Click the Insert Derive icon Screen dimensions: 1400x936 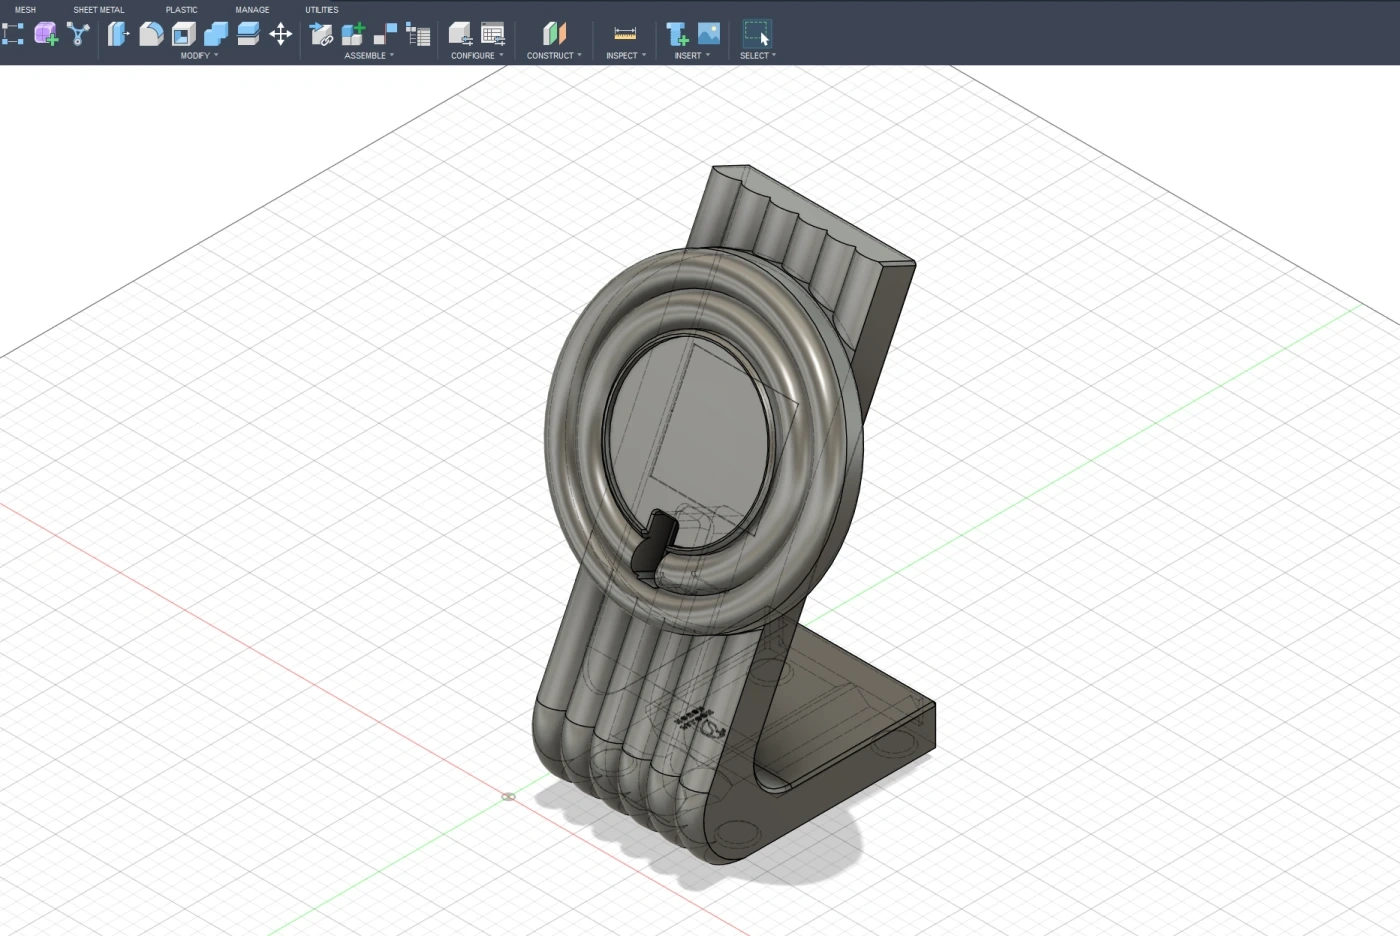(677, 34)
